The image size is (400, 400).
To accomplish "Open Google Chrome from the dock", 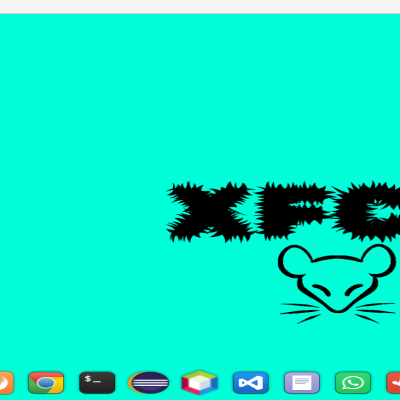I will click(x=46, y=383).
